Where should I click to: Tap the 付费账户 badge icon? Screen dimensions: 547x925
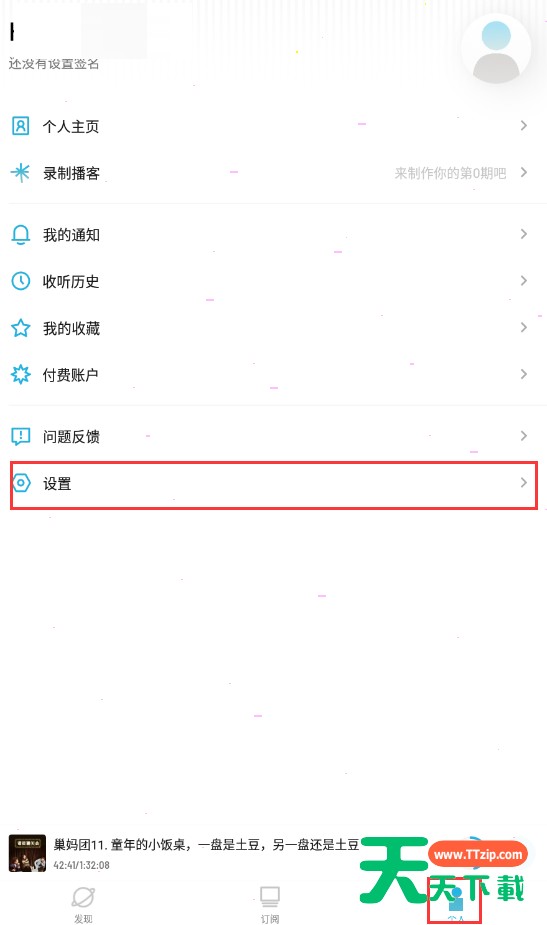point(21,374)
